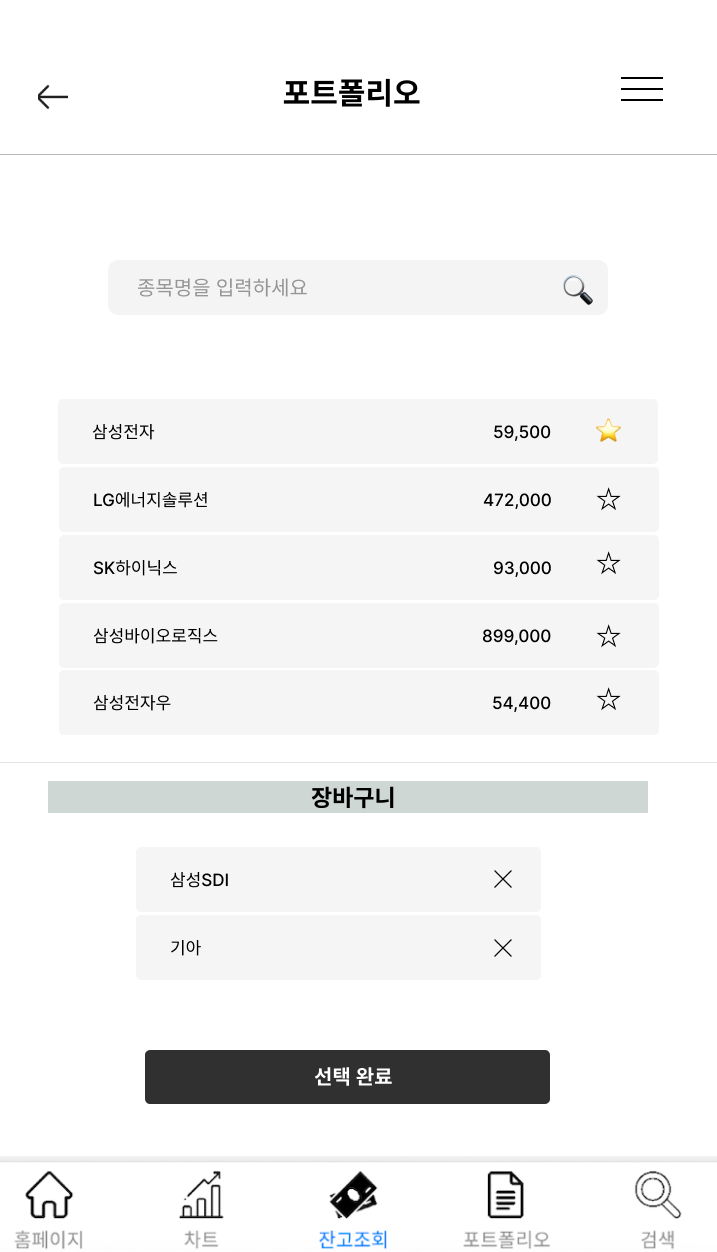Select the 장바구니 section header
Screen dimensions: 717x1252
[x=348, y=797]
